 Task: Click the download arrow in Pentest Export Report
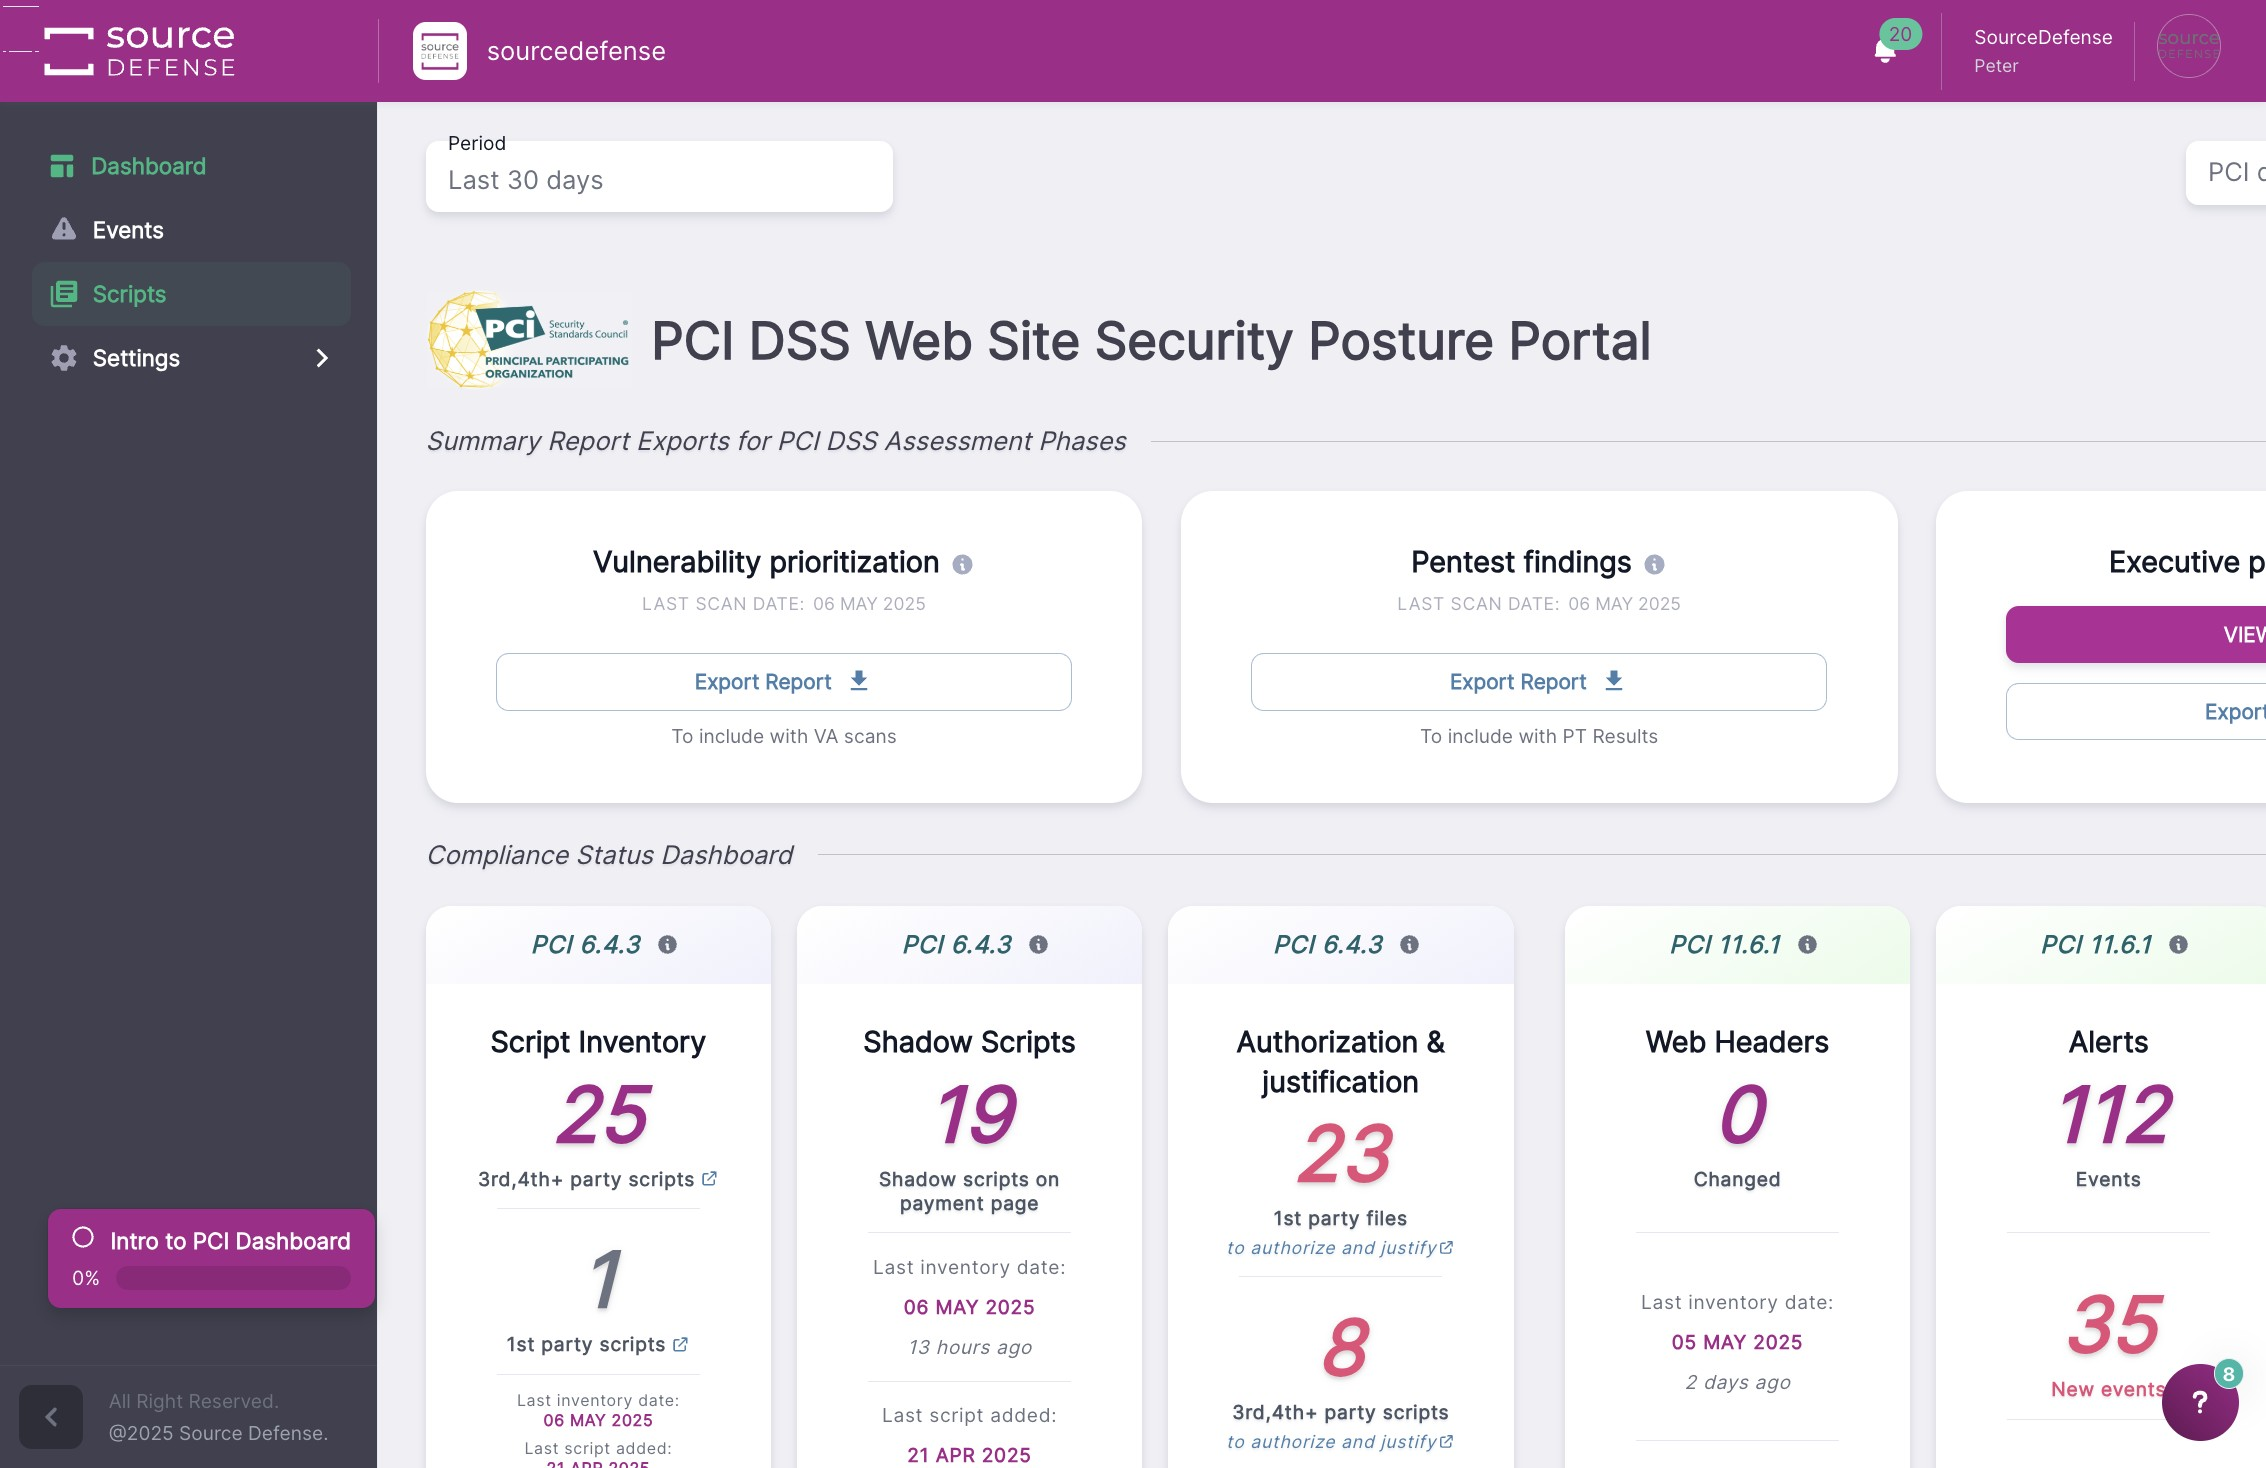pyautogui.click(x=1614, y=681)
